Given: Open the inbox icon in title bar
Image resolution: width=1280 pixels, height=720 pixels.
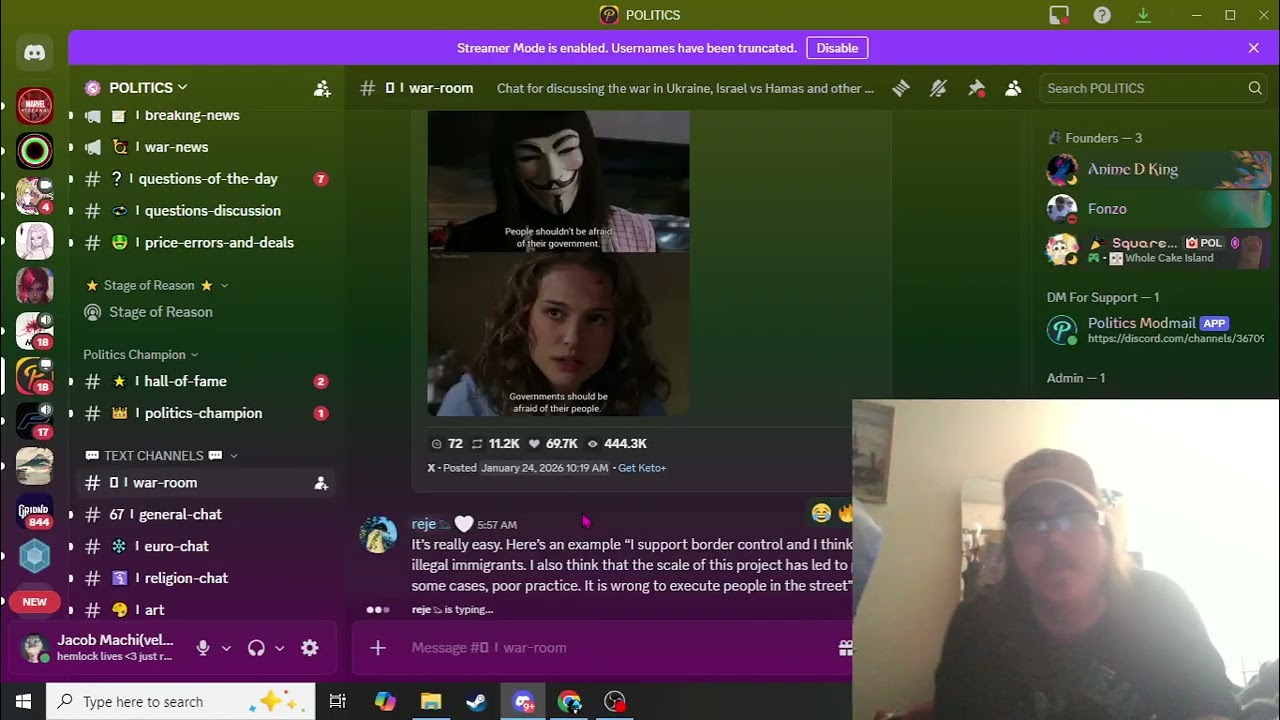Looking at the screenshot, I should pos(1059,15).
